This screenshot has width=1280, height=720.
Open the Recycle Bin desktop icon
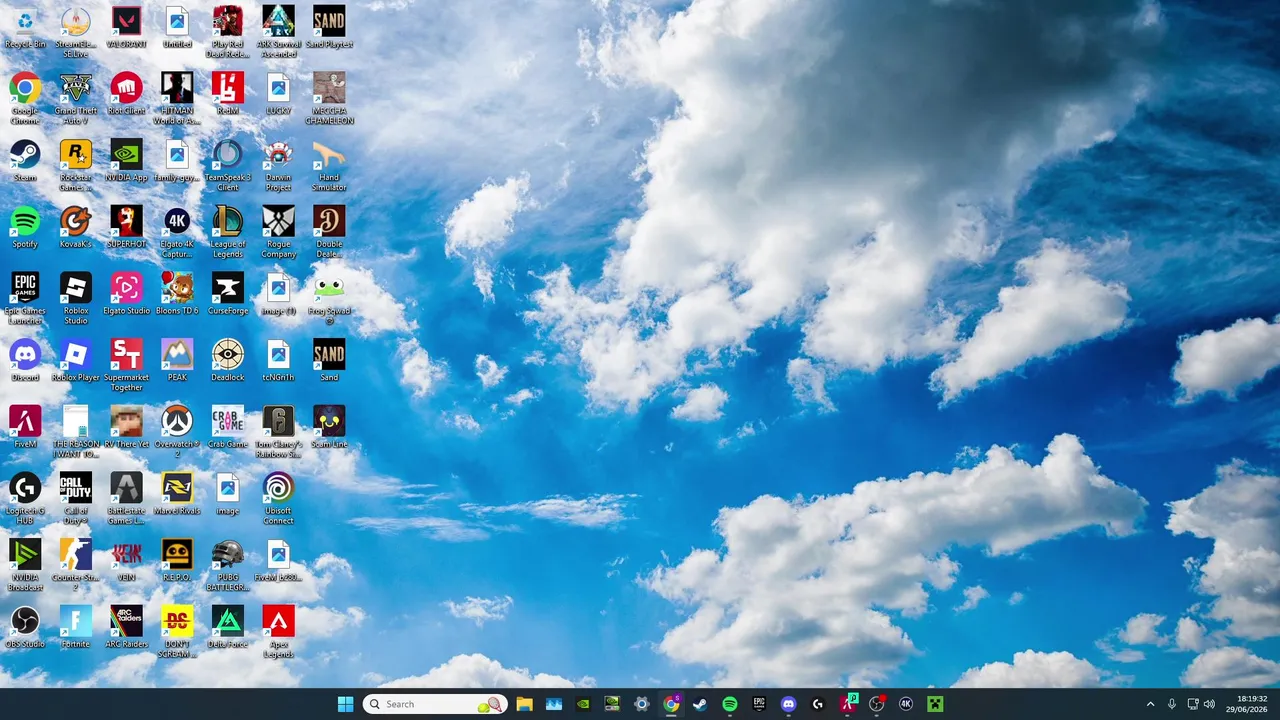pos(25,28)
